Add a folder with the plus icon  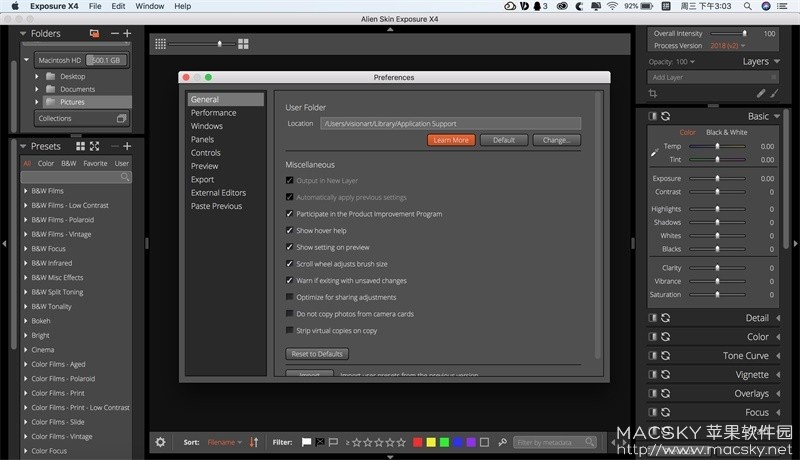click(128, 33)
